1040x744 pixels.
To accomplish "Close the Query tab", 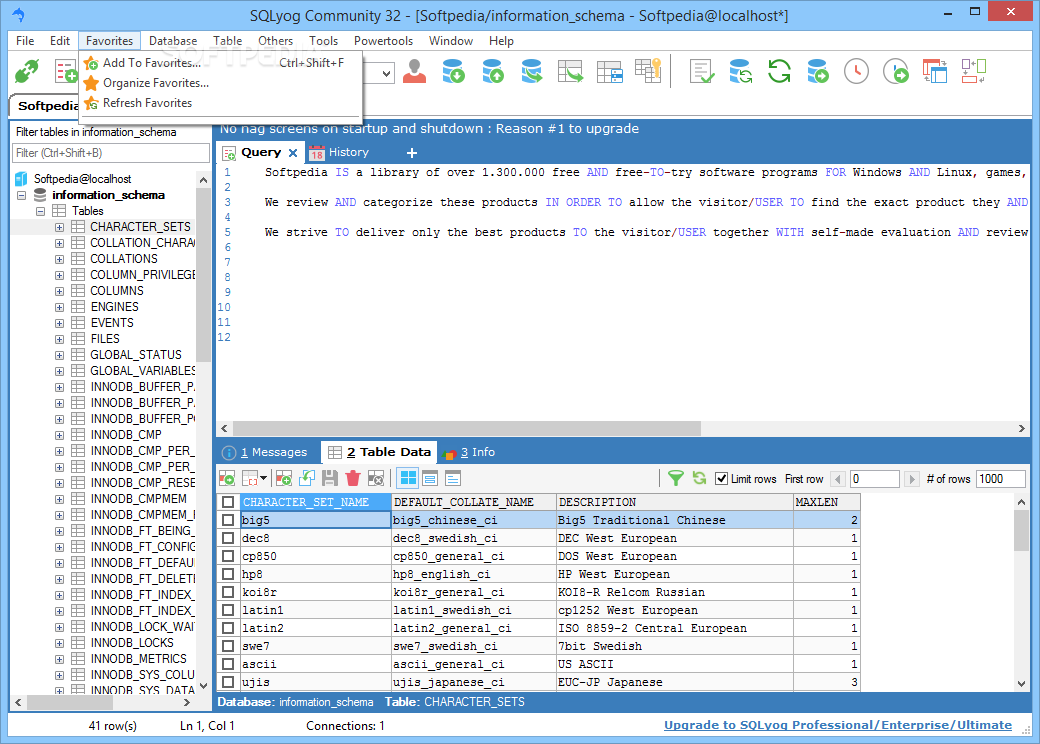I will point(293,153).
